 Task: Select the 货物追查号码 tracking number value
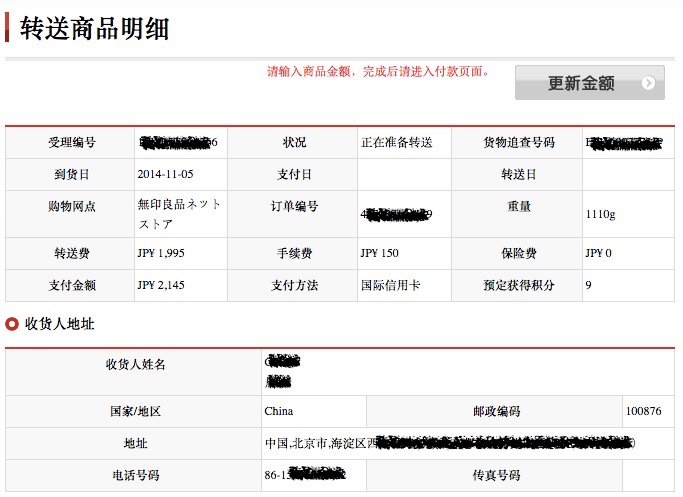pos(624,143)
